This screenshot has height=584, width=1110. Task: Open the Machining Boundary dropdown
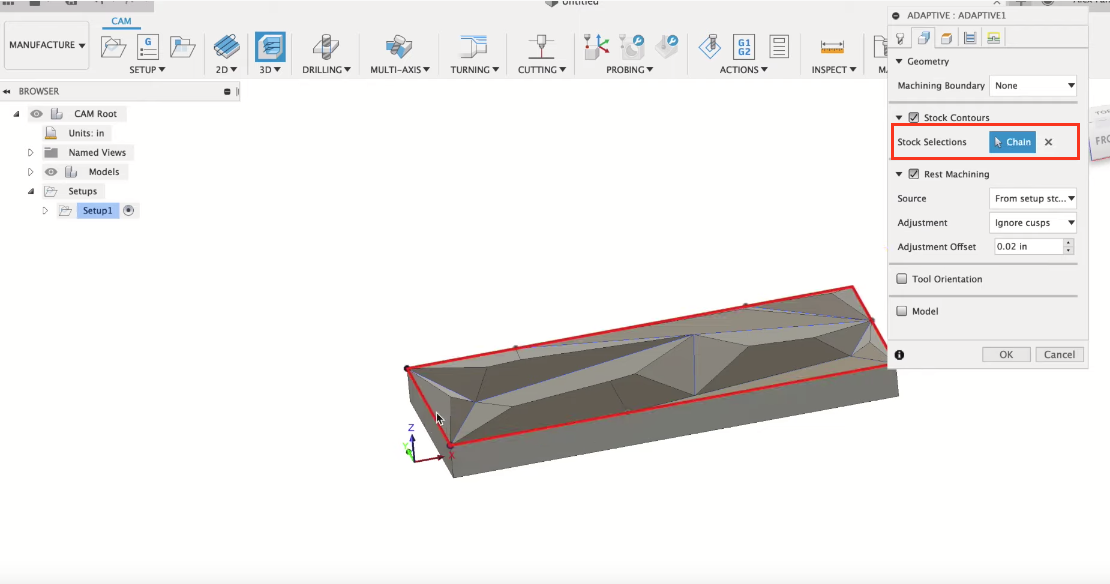1033,85
